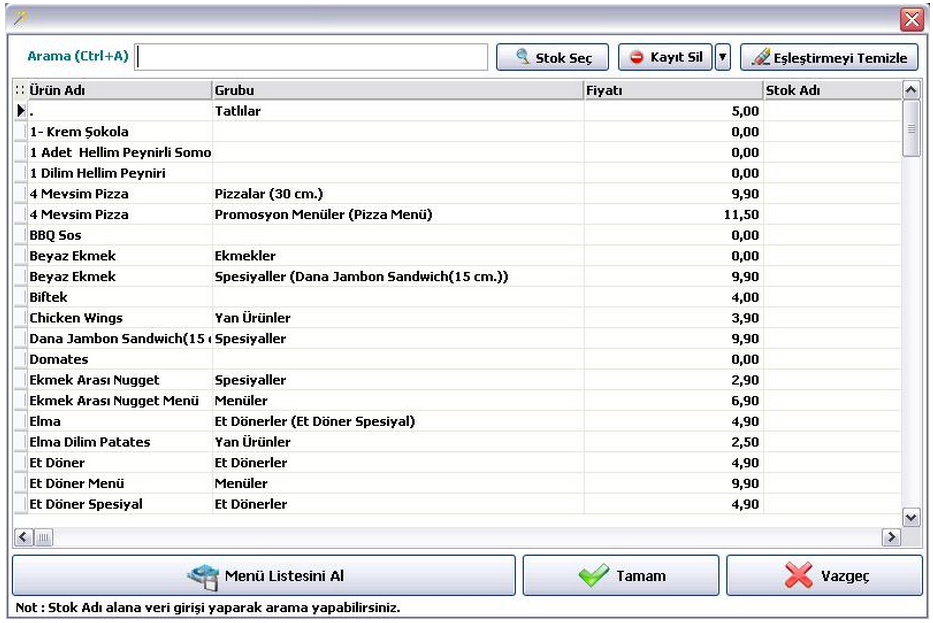The height and width of the screenshot is (623, 933).
Task: Click the price 3,90 for Chicken Wings
Action: [674, 318]
